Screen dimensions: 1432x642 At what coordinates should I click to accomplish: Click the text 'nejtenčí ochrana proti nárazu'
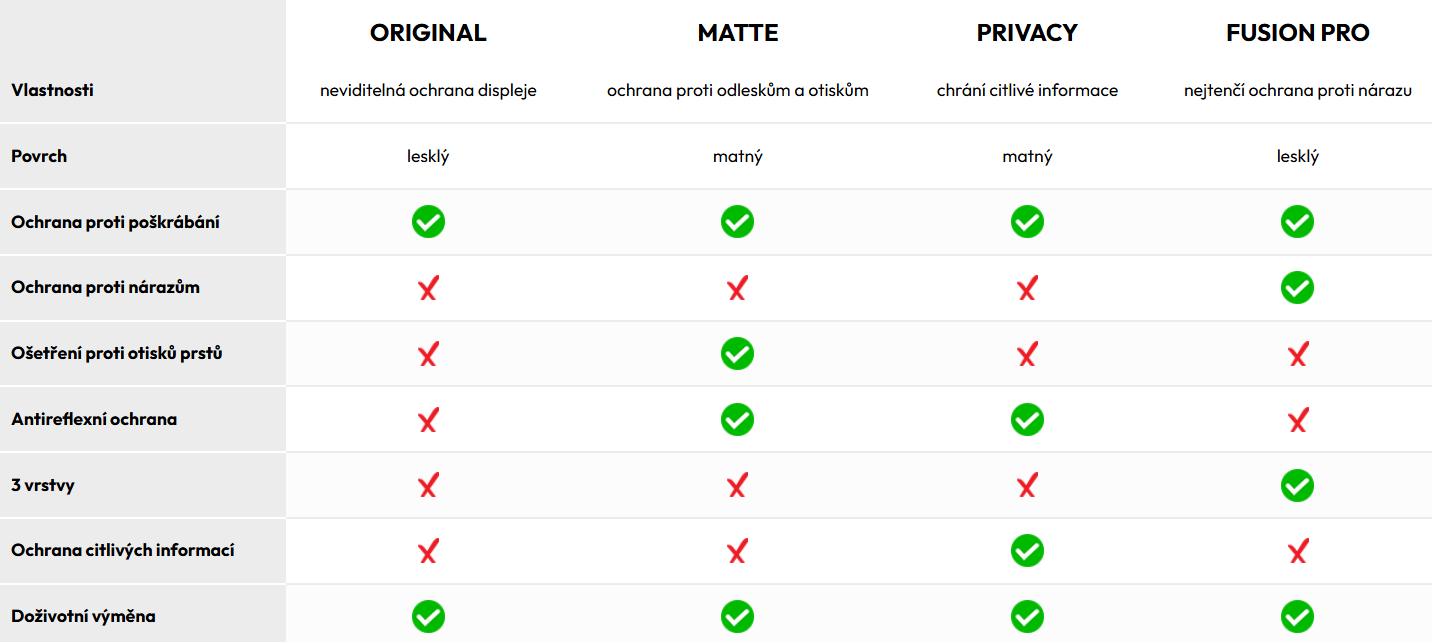[x=1298, y=90]
